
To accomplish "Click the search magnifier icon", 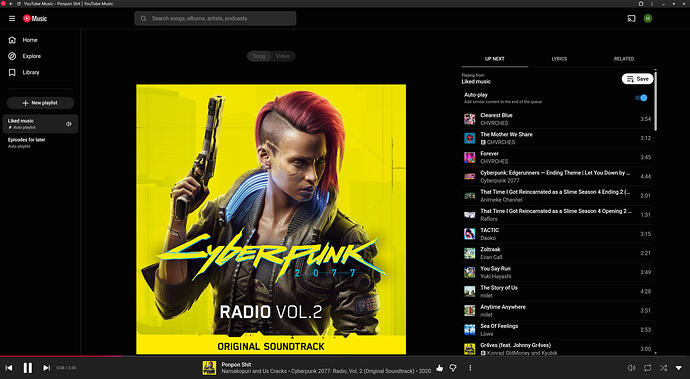I will tap(143, 18).
